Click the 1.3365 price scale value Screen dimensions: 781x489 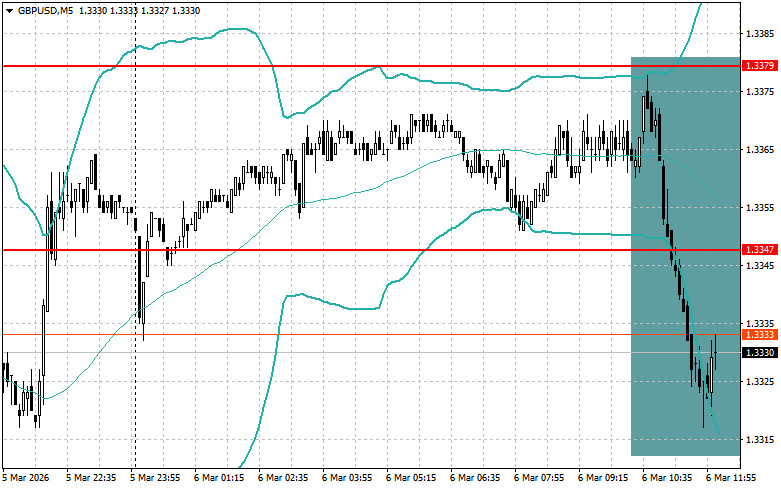click(x=760, y=149)
